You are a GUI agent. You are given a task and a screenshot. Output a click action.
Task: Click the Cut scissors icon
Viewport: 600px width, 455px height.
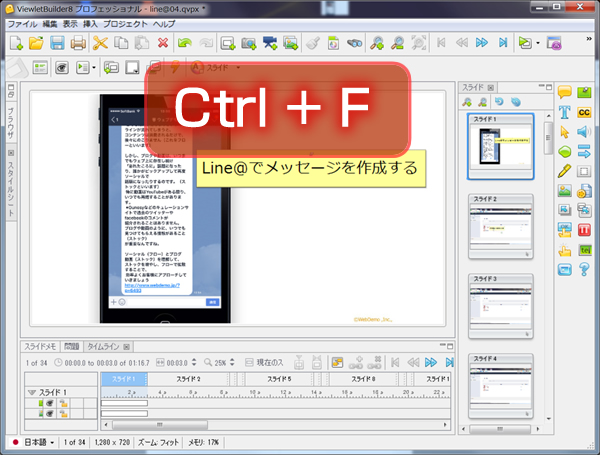[x=100, y=43]
